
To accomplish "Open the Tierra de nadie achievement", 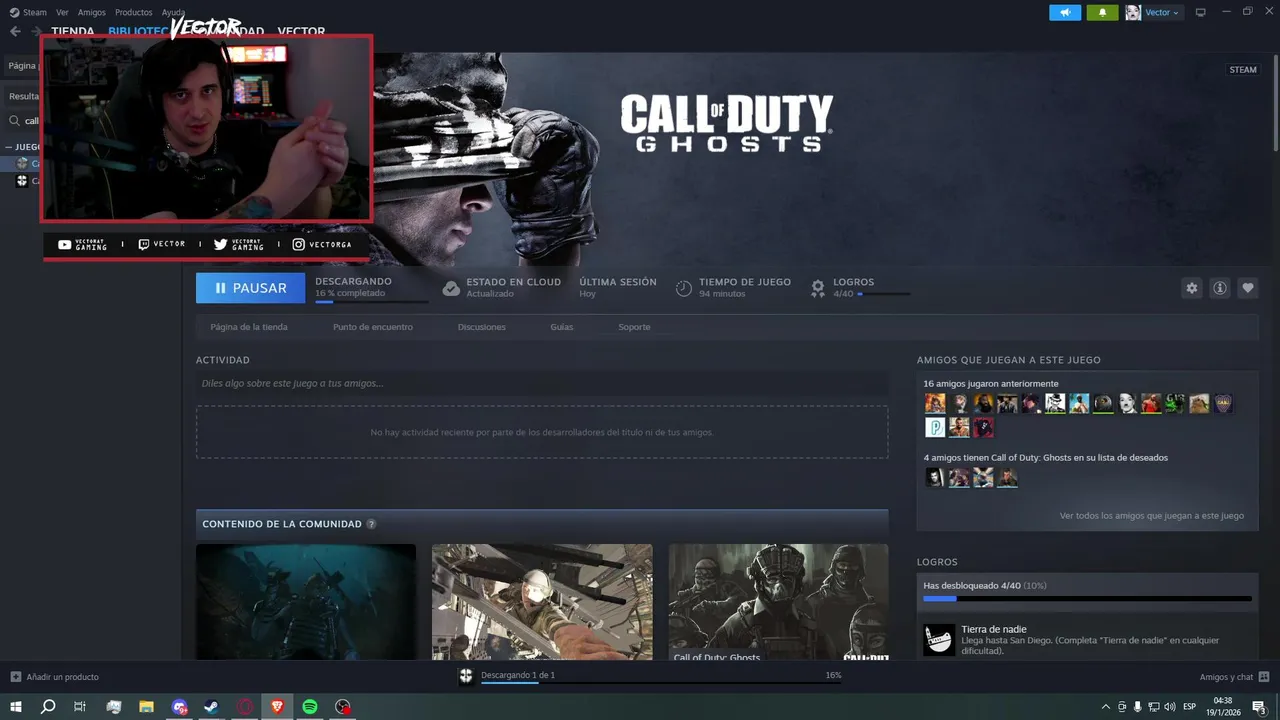I will tap(1087, 640).
